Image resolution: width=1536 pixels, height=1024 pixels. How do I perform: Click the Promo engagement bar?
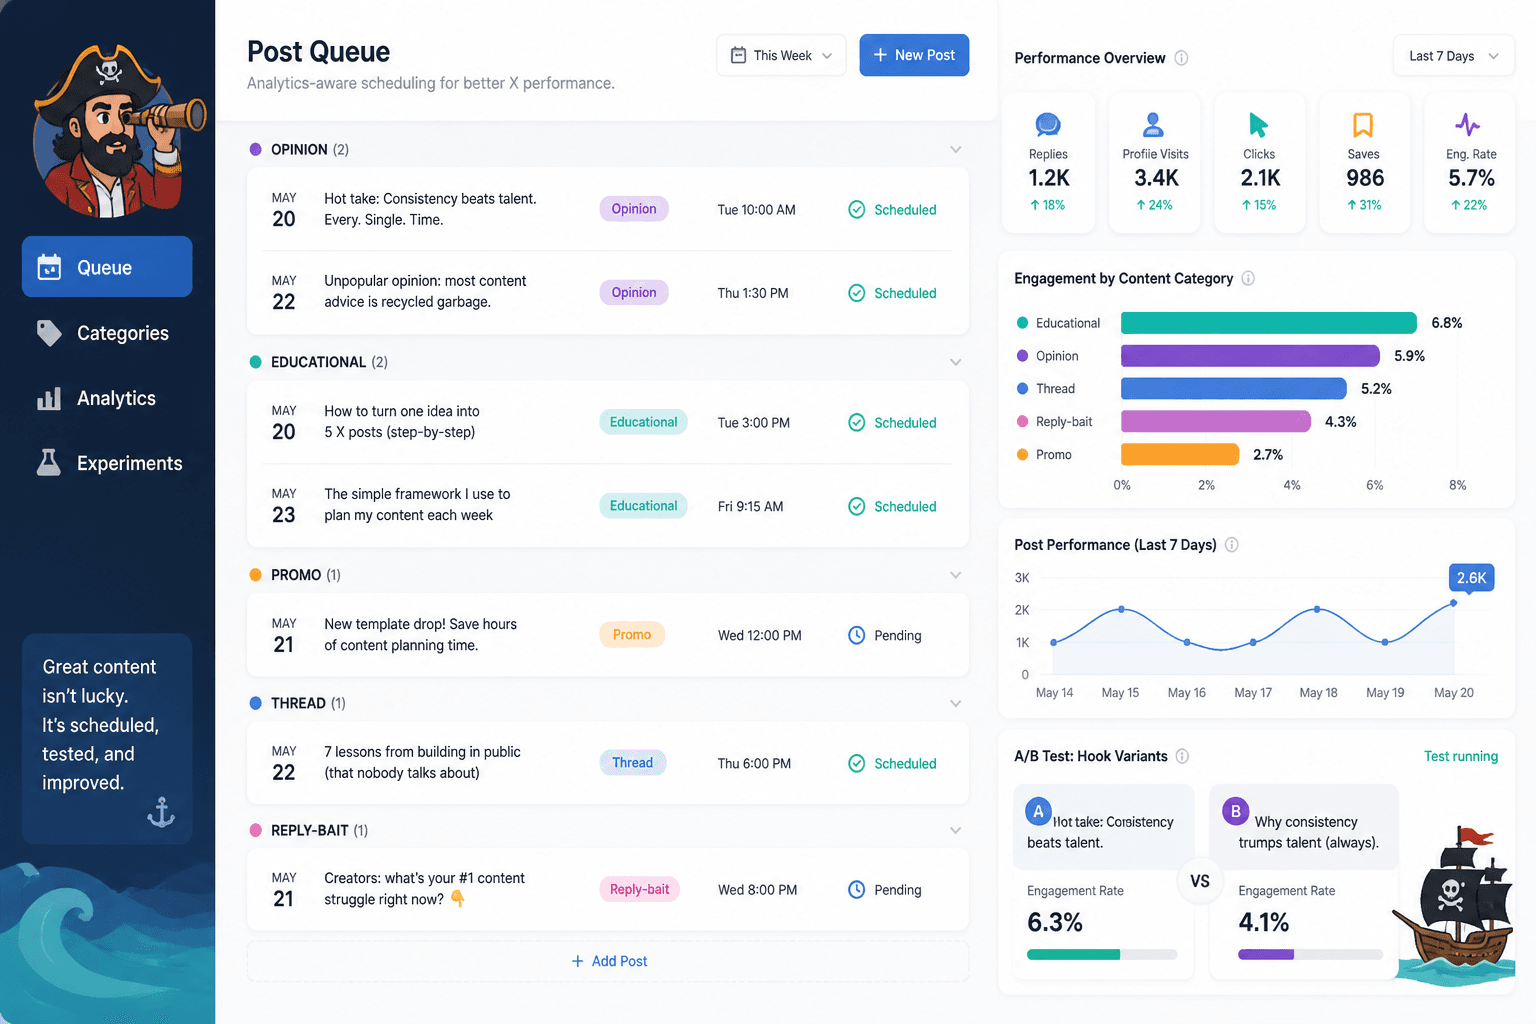pyautogui.click(x=1180, y=455)
